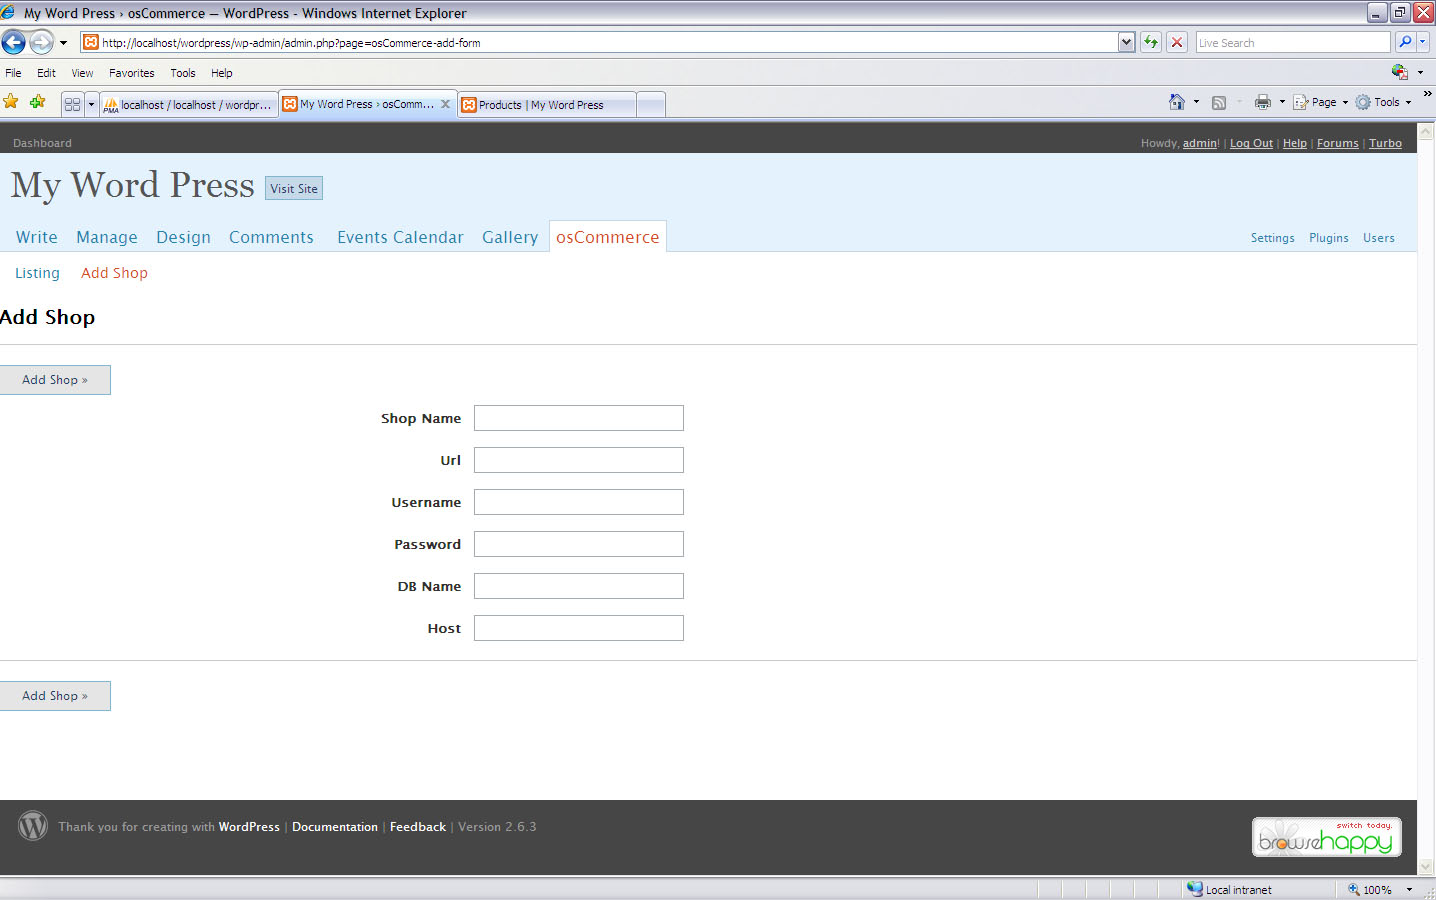Expand the command bar overflow chevron

click(x=1427, y=94)
